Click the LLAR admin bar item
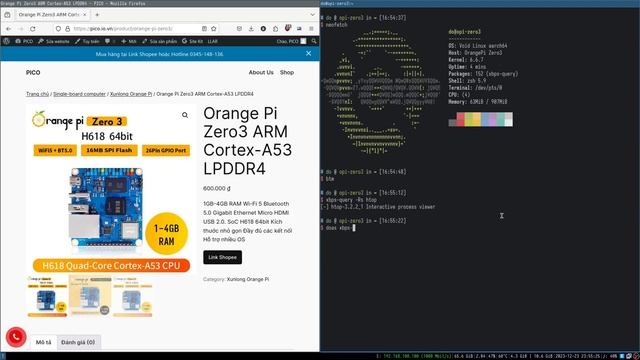The image size is (640, 360). 212,41
